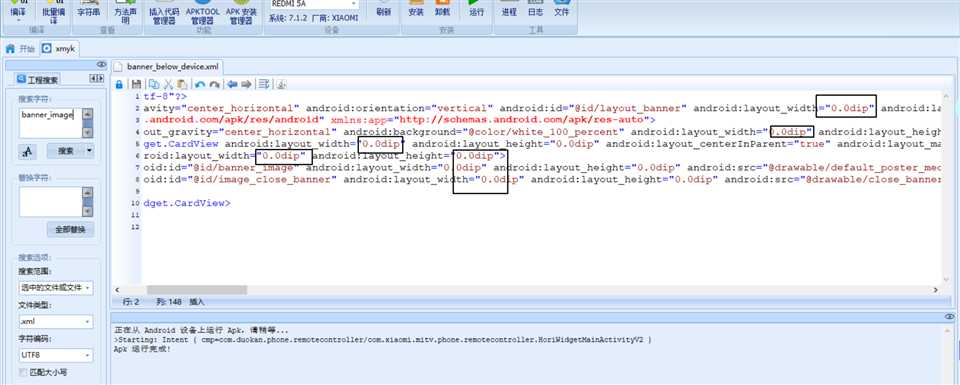Click the '行: 2' status bar entry

click(x=131, y=302)
